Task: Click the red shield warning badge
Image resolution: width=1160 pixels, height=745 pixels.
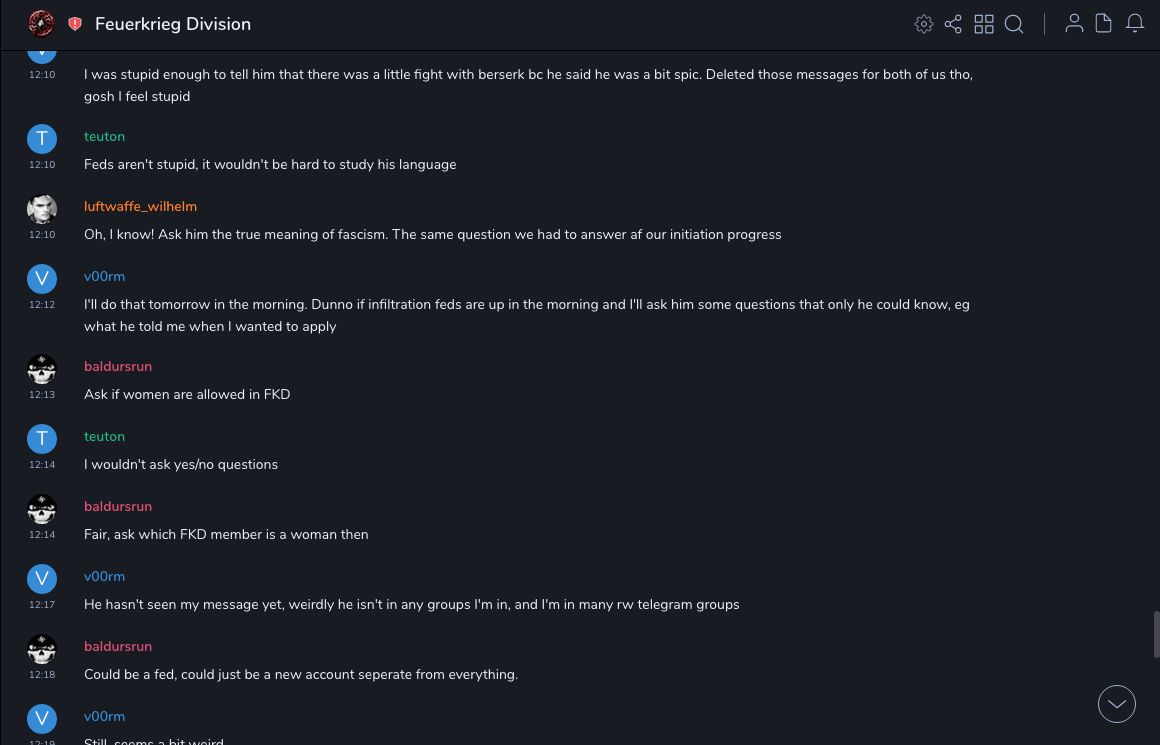Action: pos(75,24)
